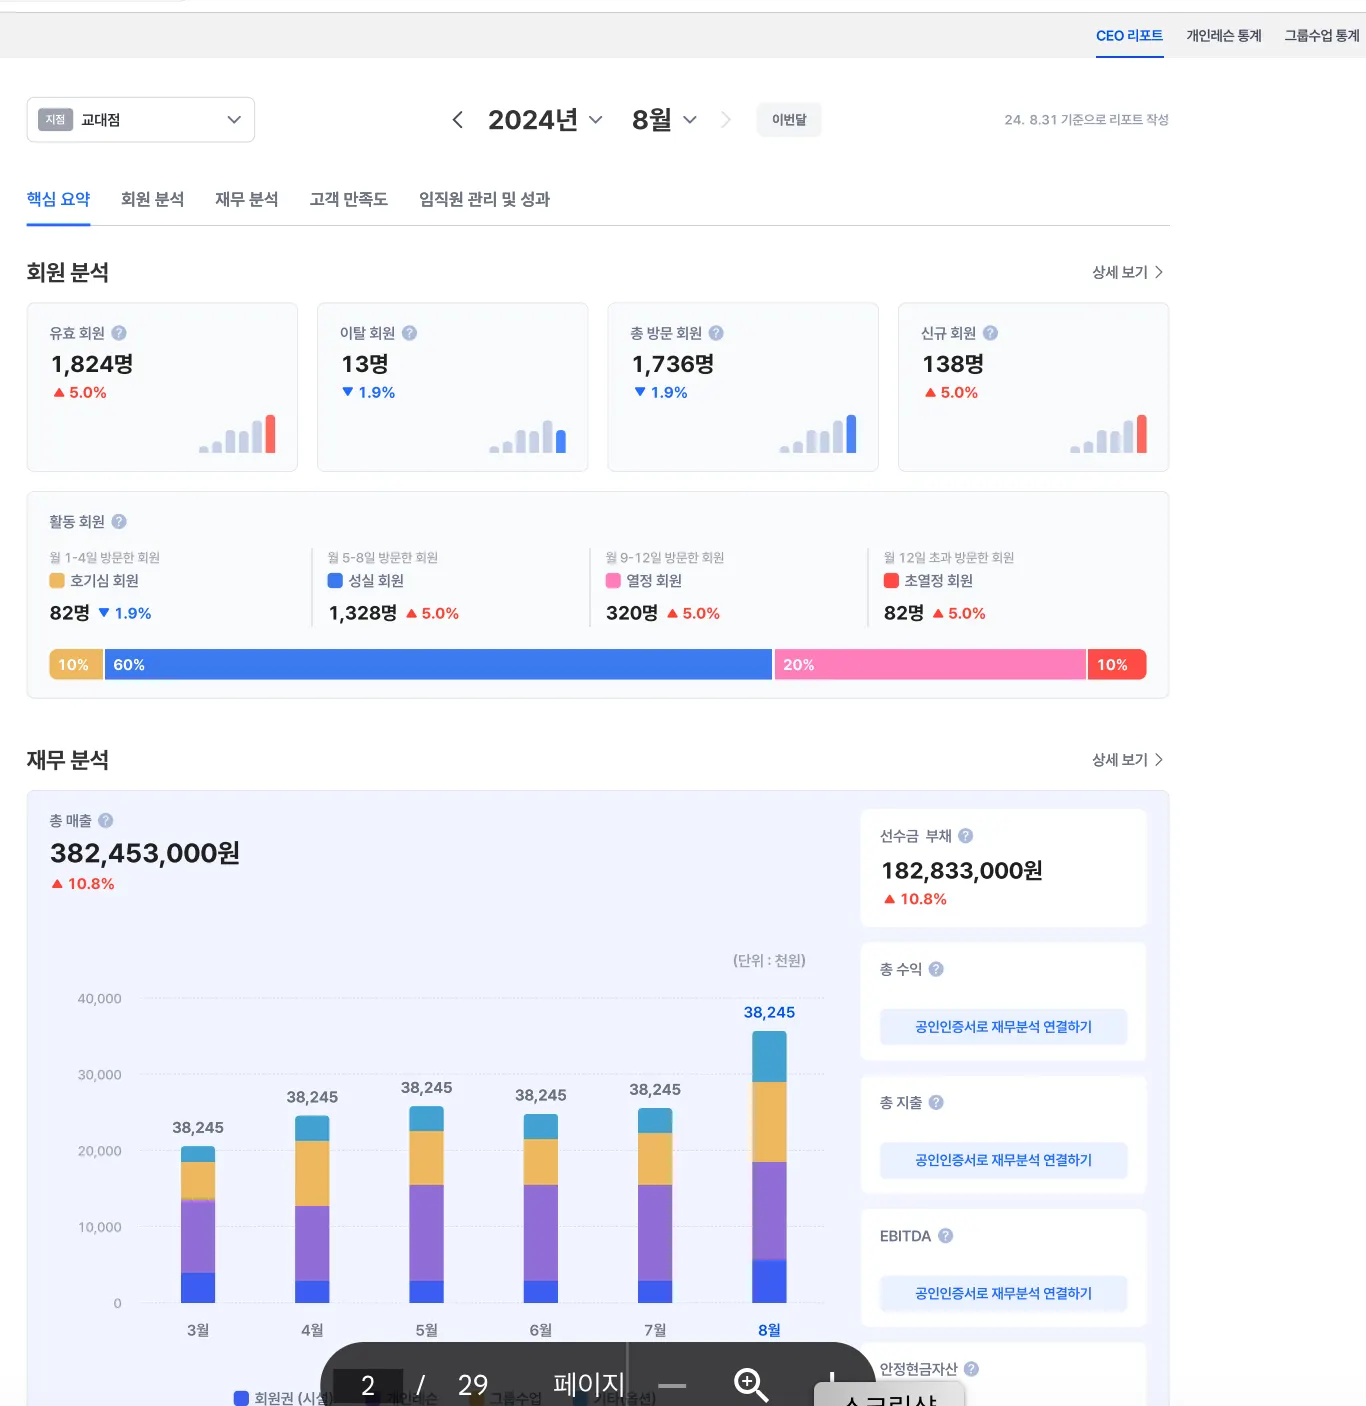Open help icon next to 총 지출
The width and height of the screenshot is (1366, 1406).
coord(936,1102)
